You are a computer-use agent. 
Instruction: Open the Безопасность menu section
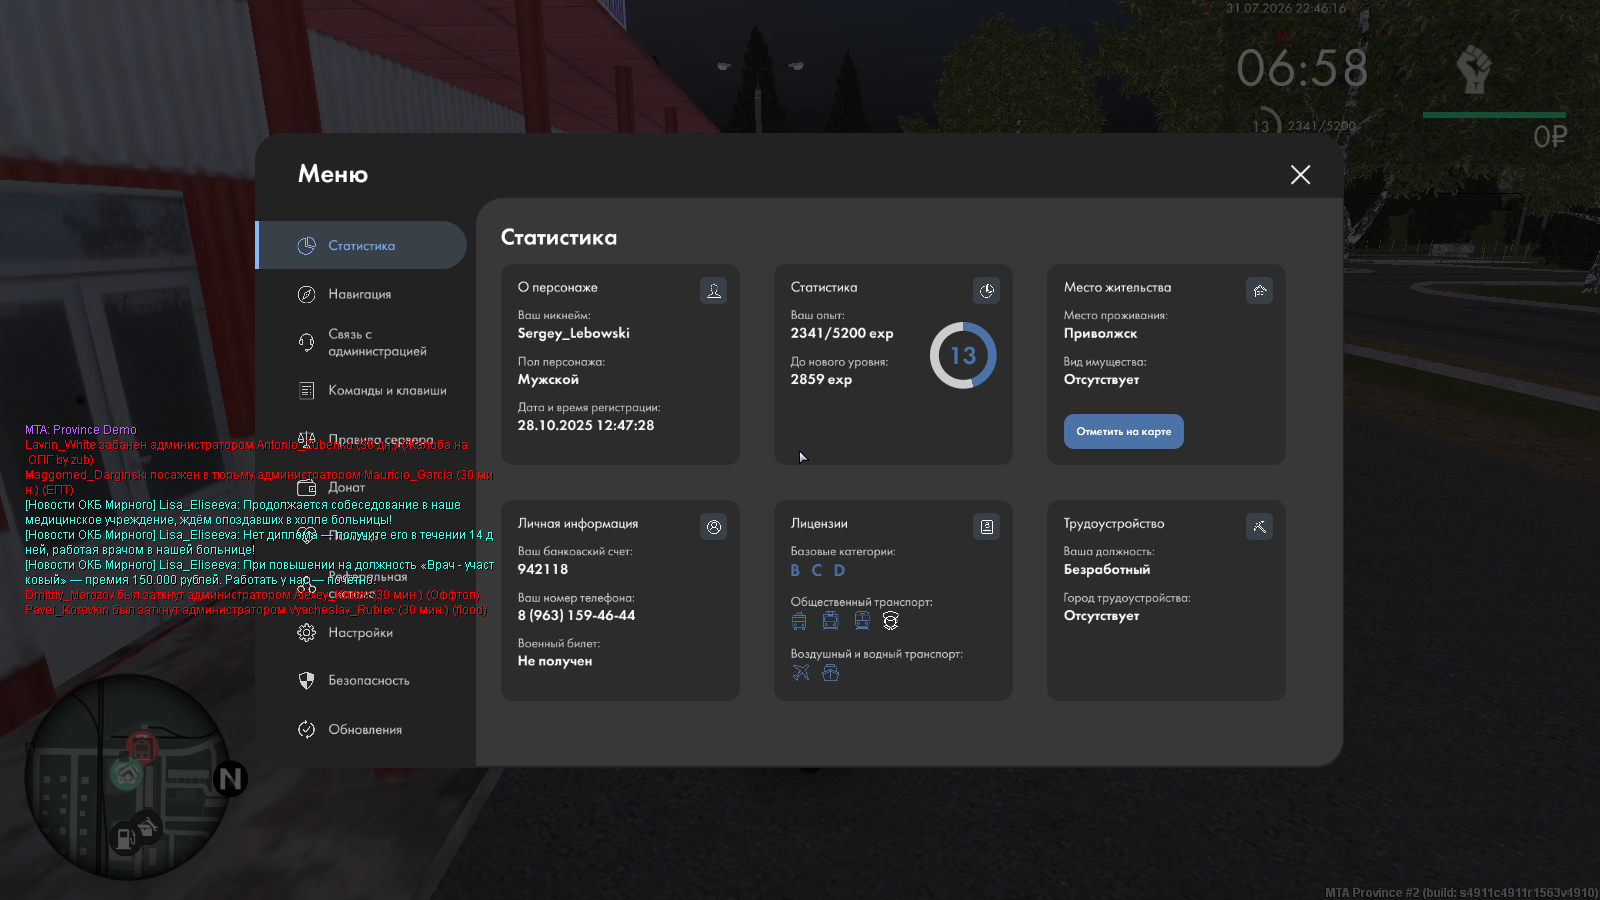click(361, 680)
